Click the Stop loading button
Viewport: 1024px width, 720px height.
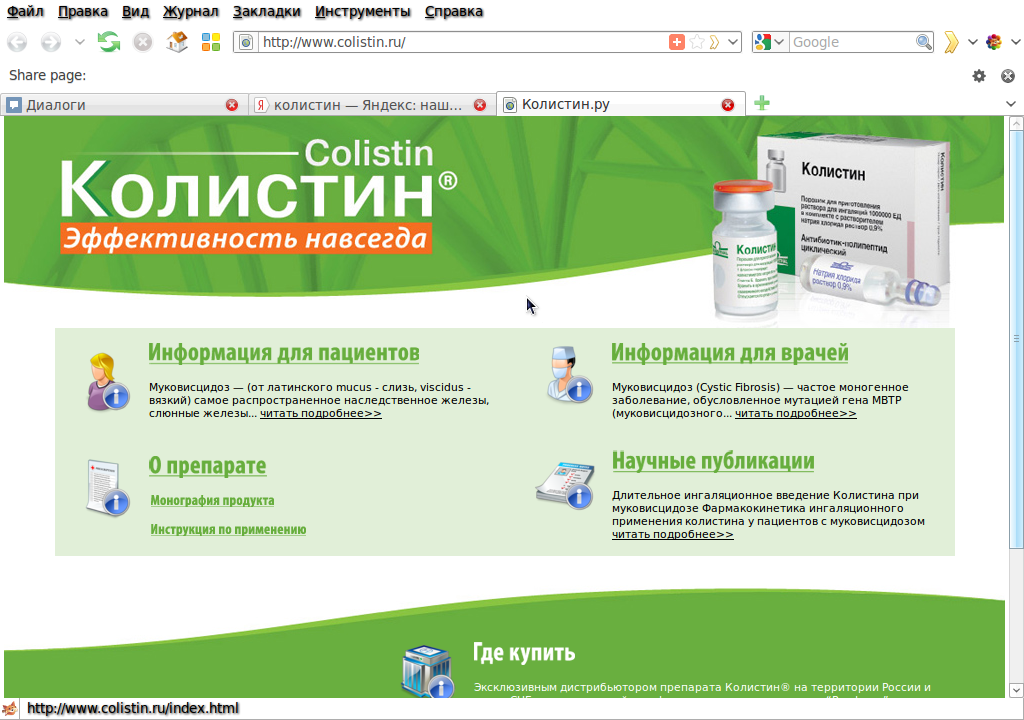point(143,42)
